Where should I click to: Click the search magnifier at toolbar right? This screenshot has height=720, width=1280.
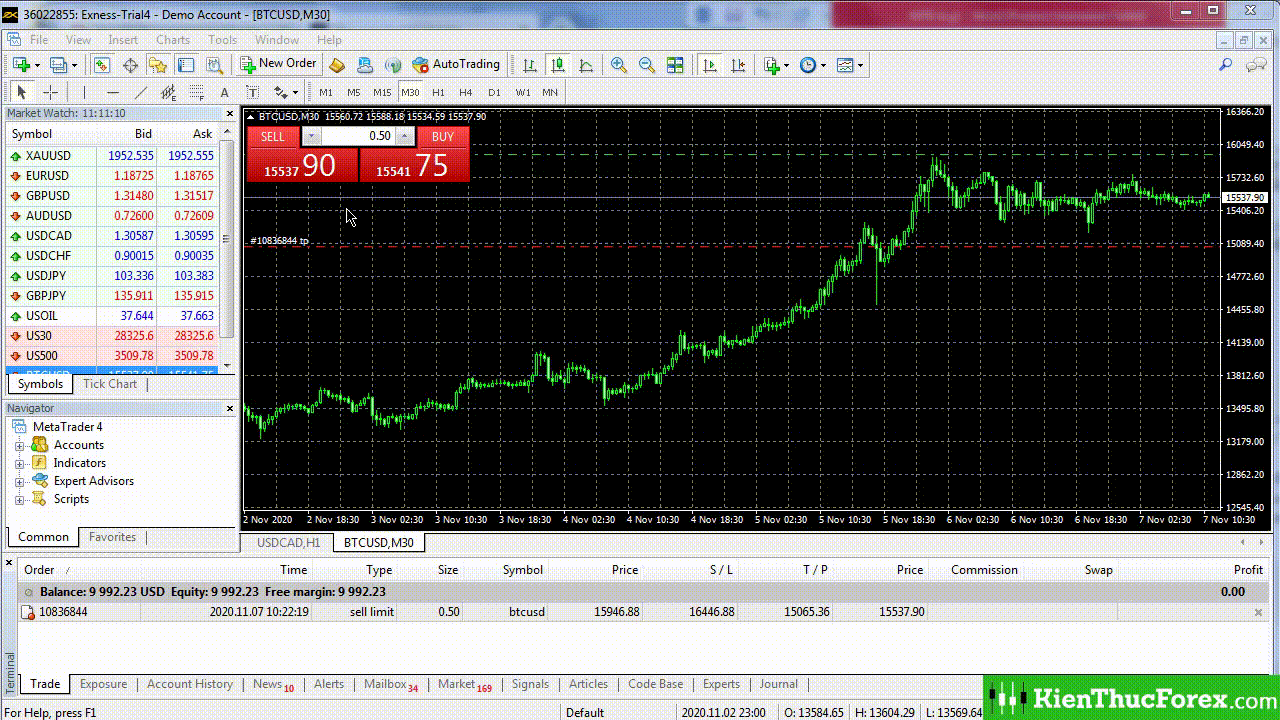point(1225,65)
